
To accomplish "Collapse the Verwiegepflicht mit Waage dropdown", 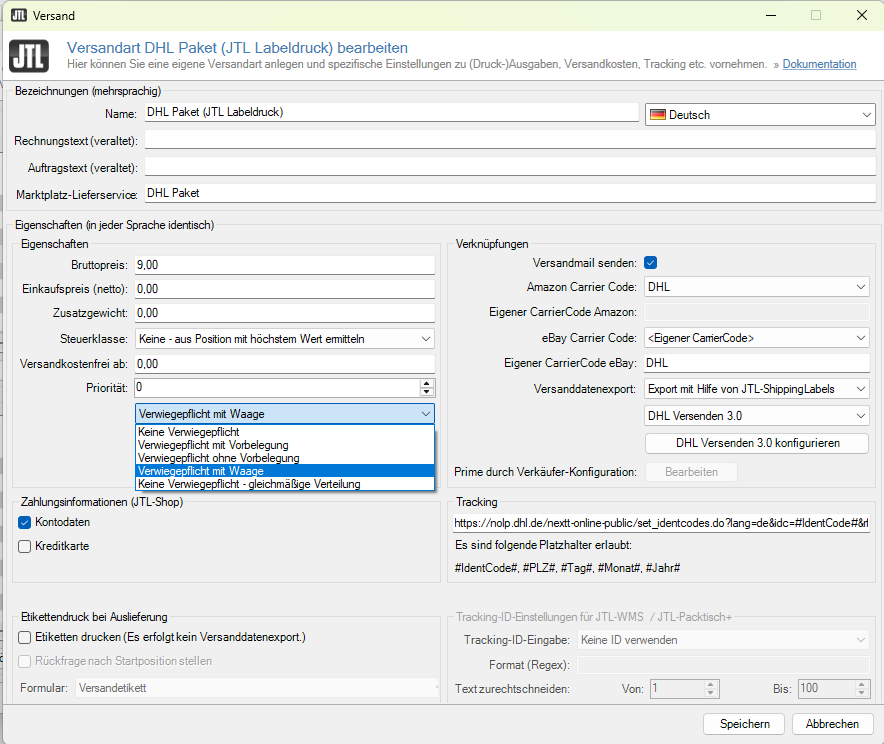I will click(x=285, y=414).
